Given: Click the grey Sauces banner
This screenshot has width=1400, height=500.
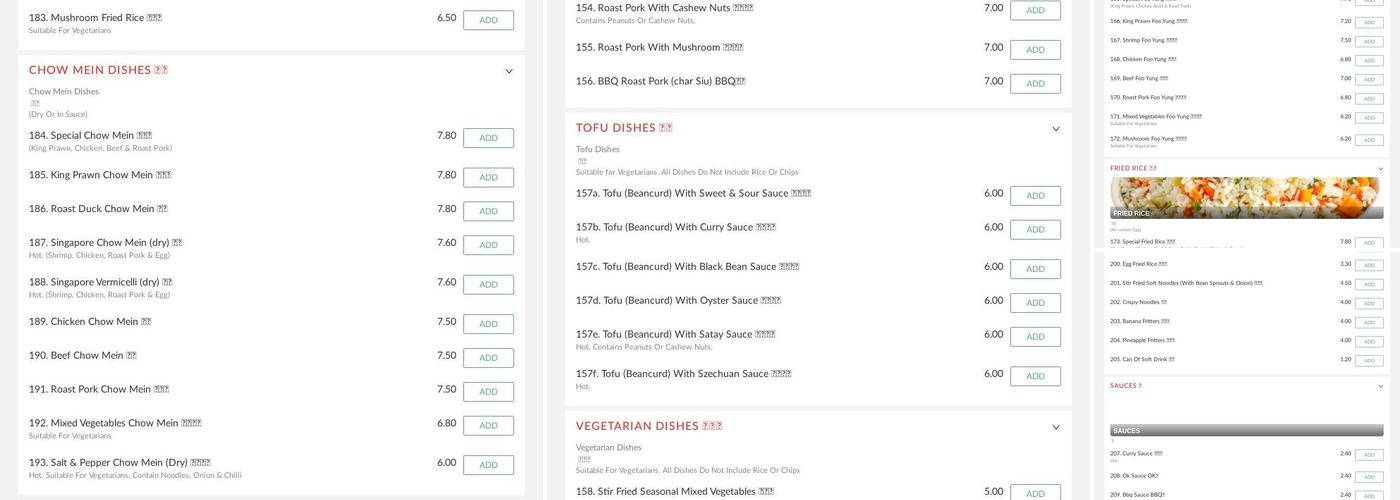Looking at the screenshot, I should pos(1246,430).
